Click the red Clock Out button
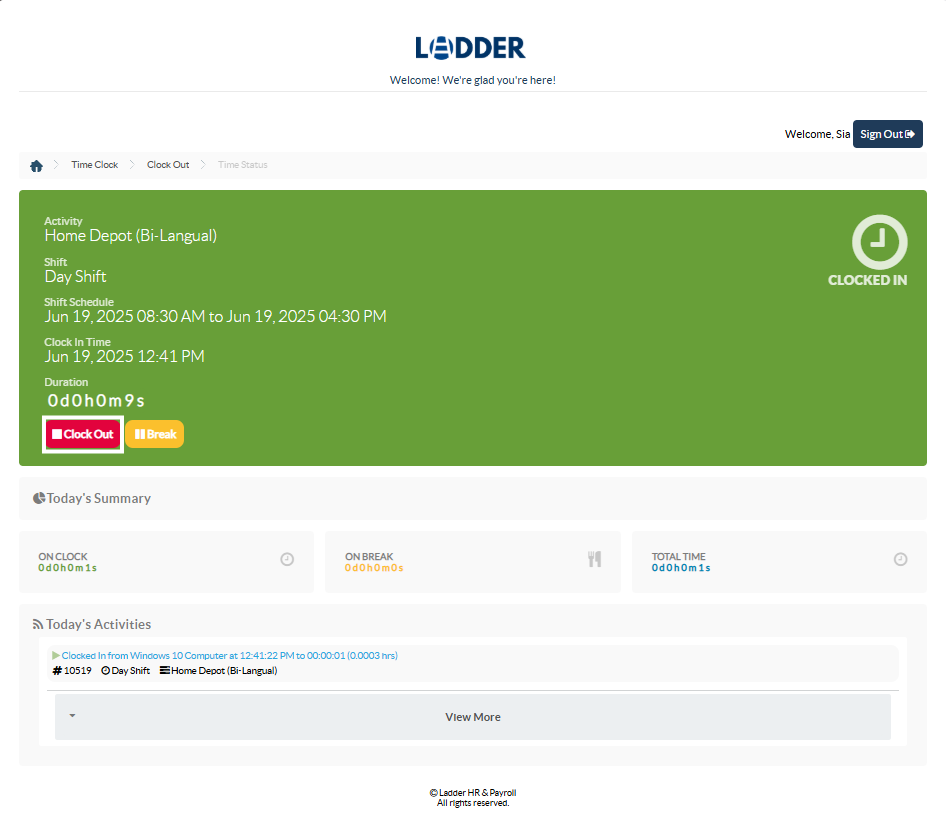The height and width of the screenshot is (819, 946). (x=83, y=434)
